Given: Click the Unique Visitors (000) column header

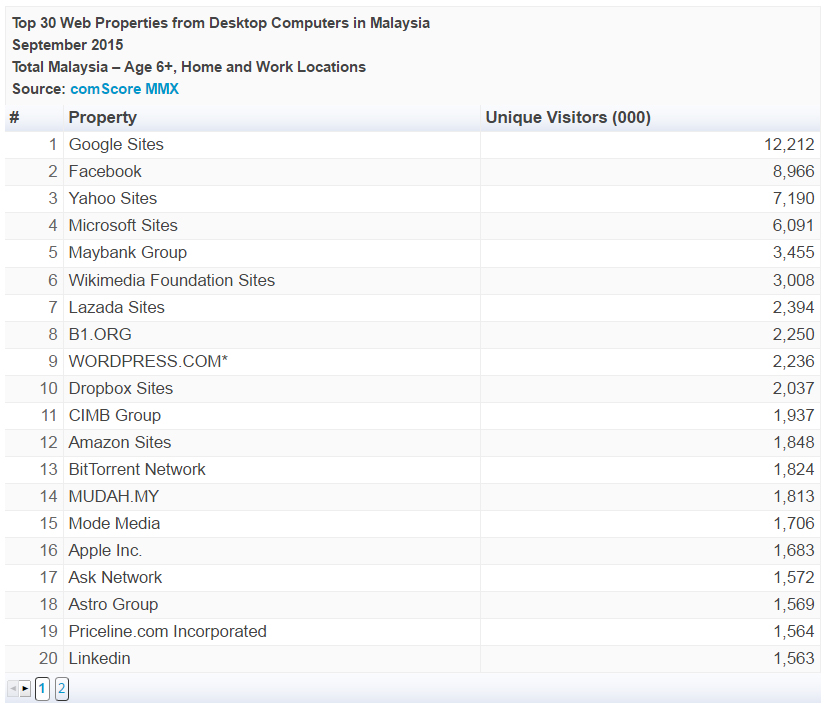Looking at the screenshot, I should click(568, 117).
